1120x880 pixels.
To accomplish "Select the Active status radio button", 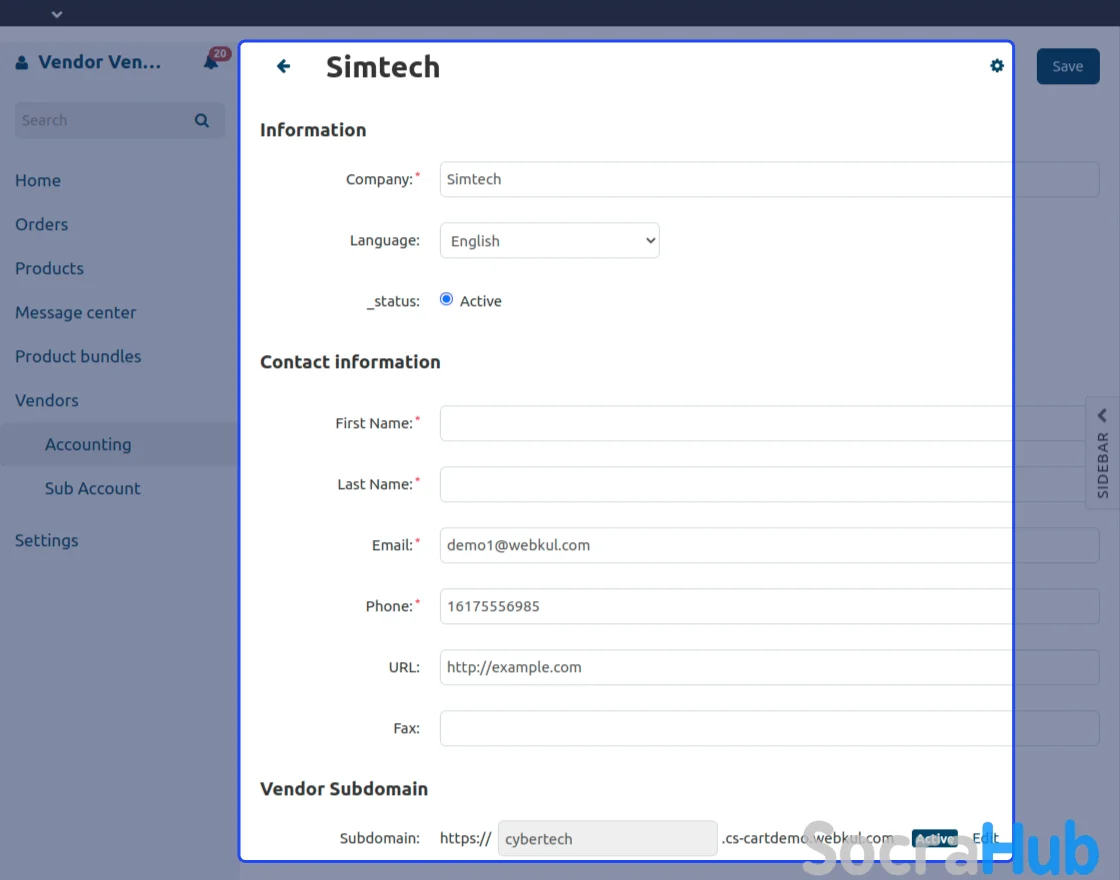I will (446, 299).
